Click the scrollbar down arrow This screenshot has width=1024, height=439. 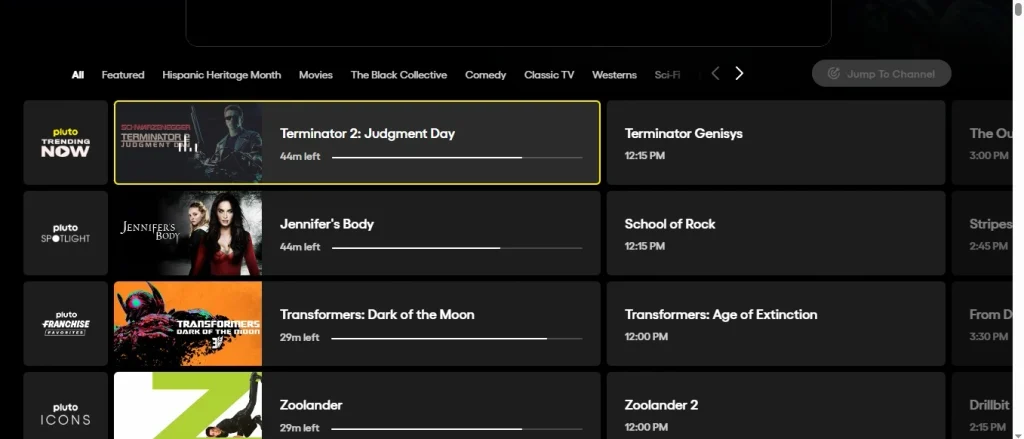(1018, 434)
